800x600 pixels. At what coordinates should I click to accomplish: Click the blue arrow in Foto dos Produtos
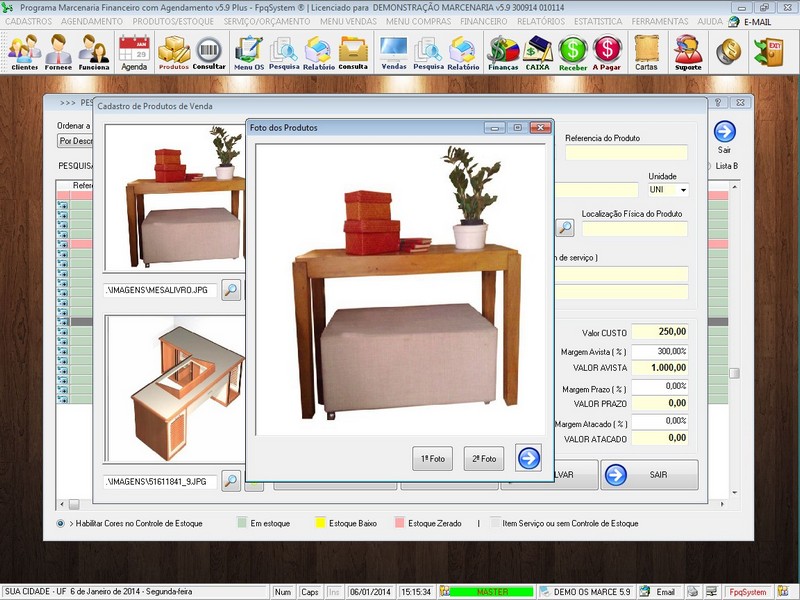coord(531,459)
